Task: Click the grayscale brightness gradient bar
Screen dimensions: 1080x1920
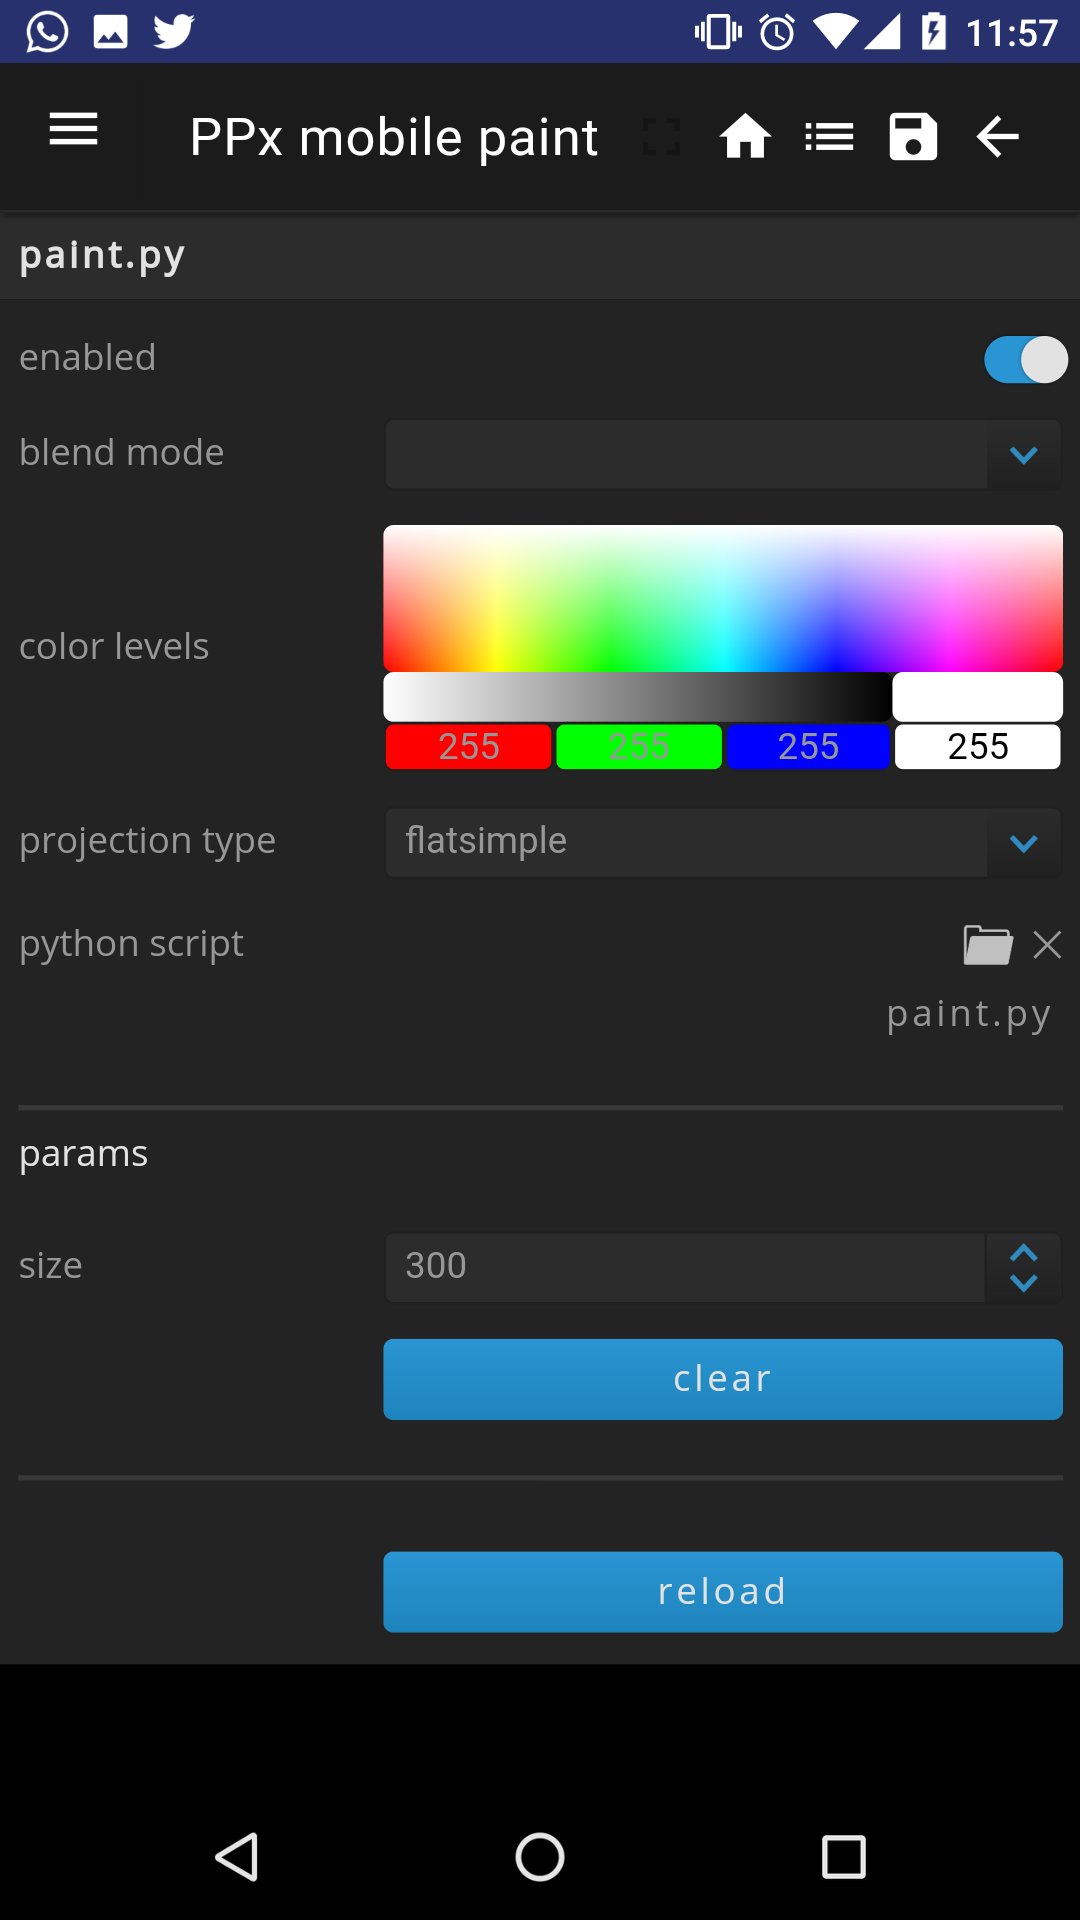Action: coord(637,697)
